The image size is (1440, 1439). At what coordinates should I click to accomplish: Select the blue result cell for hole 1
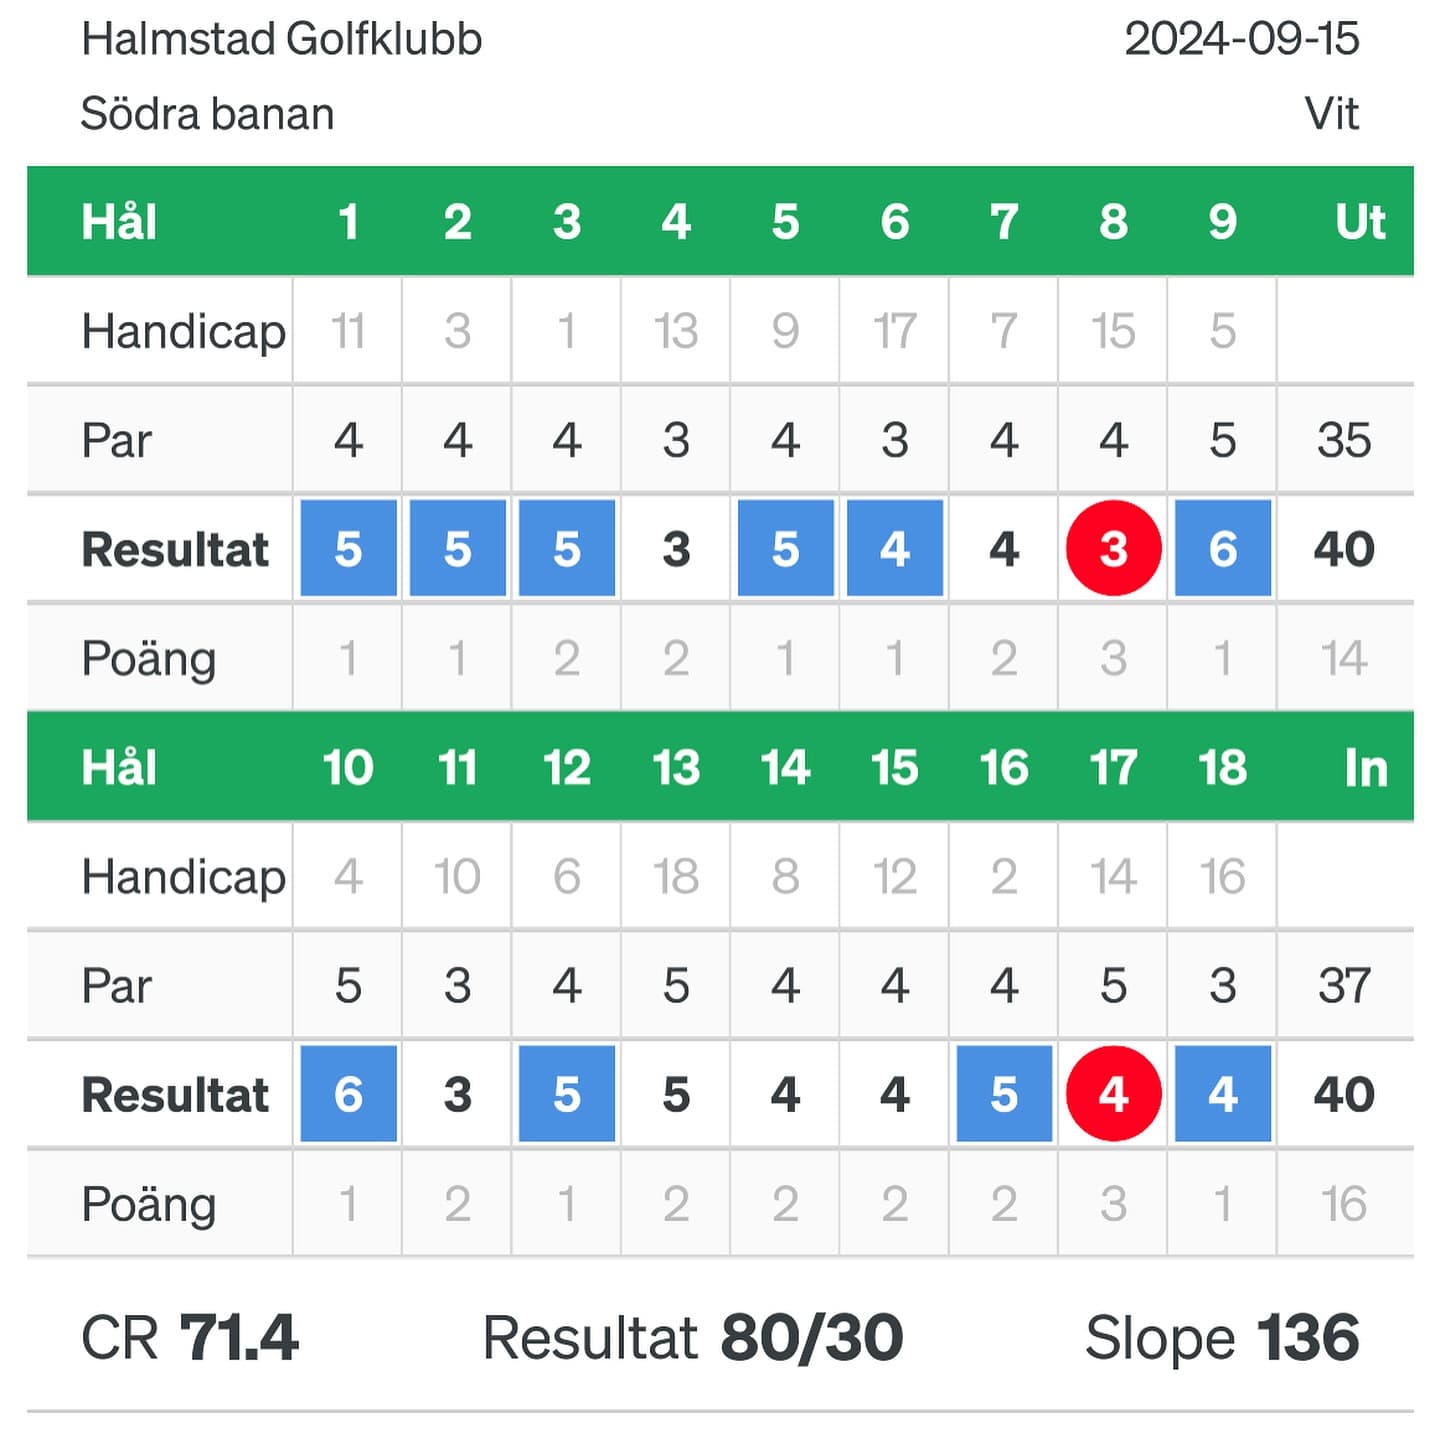[x=348, y=548]
